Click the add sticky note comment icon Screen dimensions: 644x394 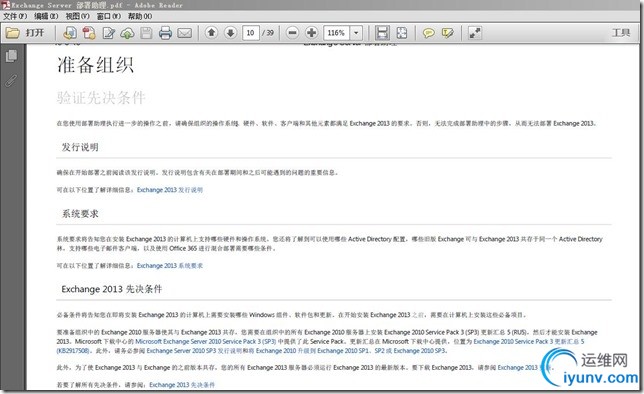point(428,33)
